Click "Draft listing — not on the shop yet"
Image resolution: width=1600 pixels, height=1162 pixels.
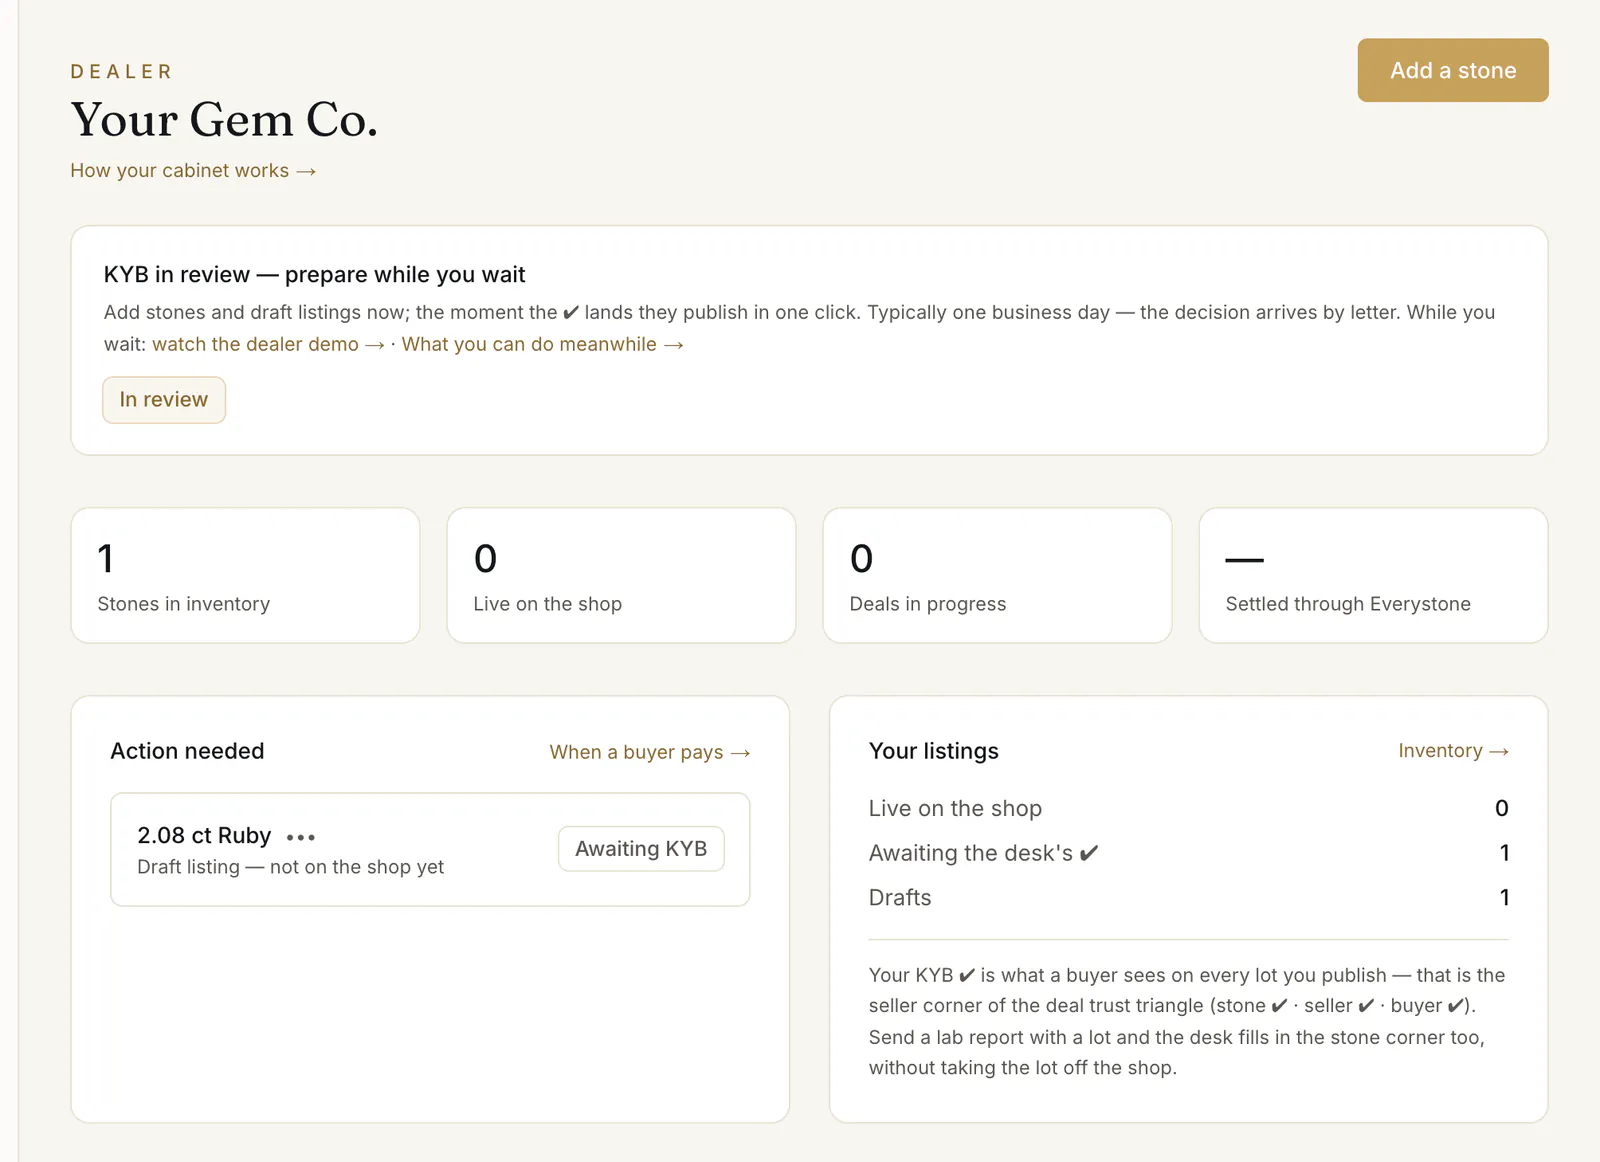click(x=290, y=867)
